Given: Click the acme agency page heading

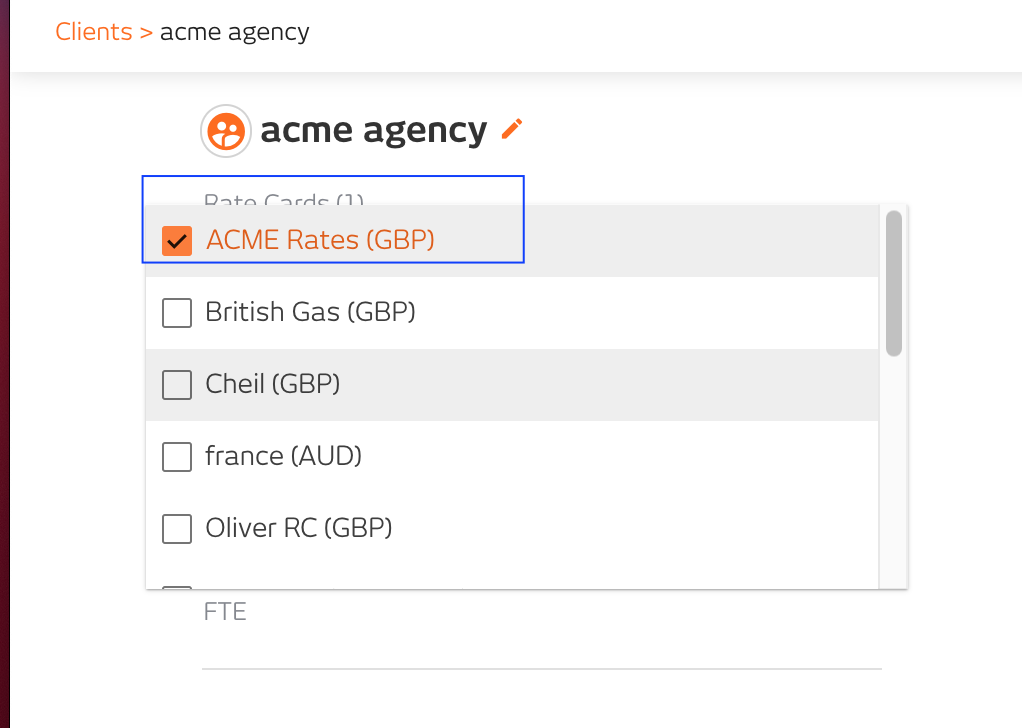Looking at the screenshot, I should (x=373, y=130).
